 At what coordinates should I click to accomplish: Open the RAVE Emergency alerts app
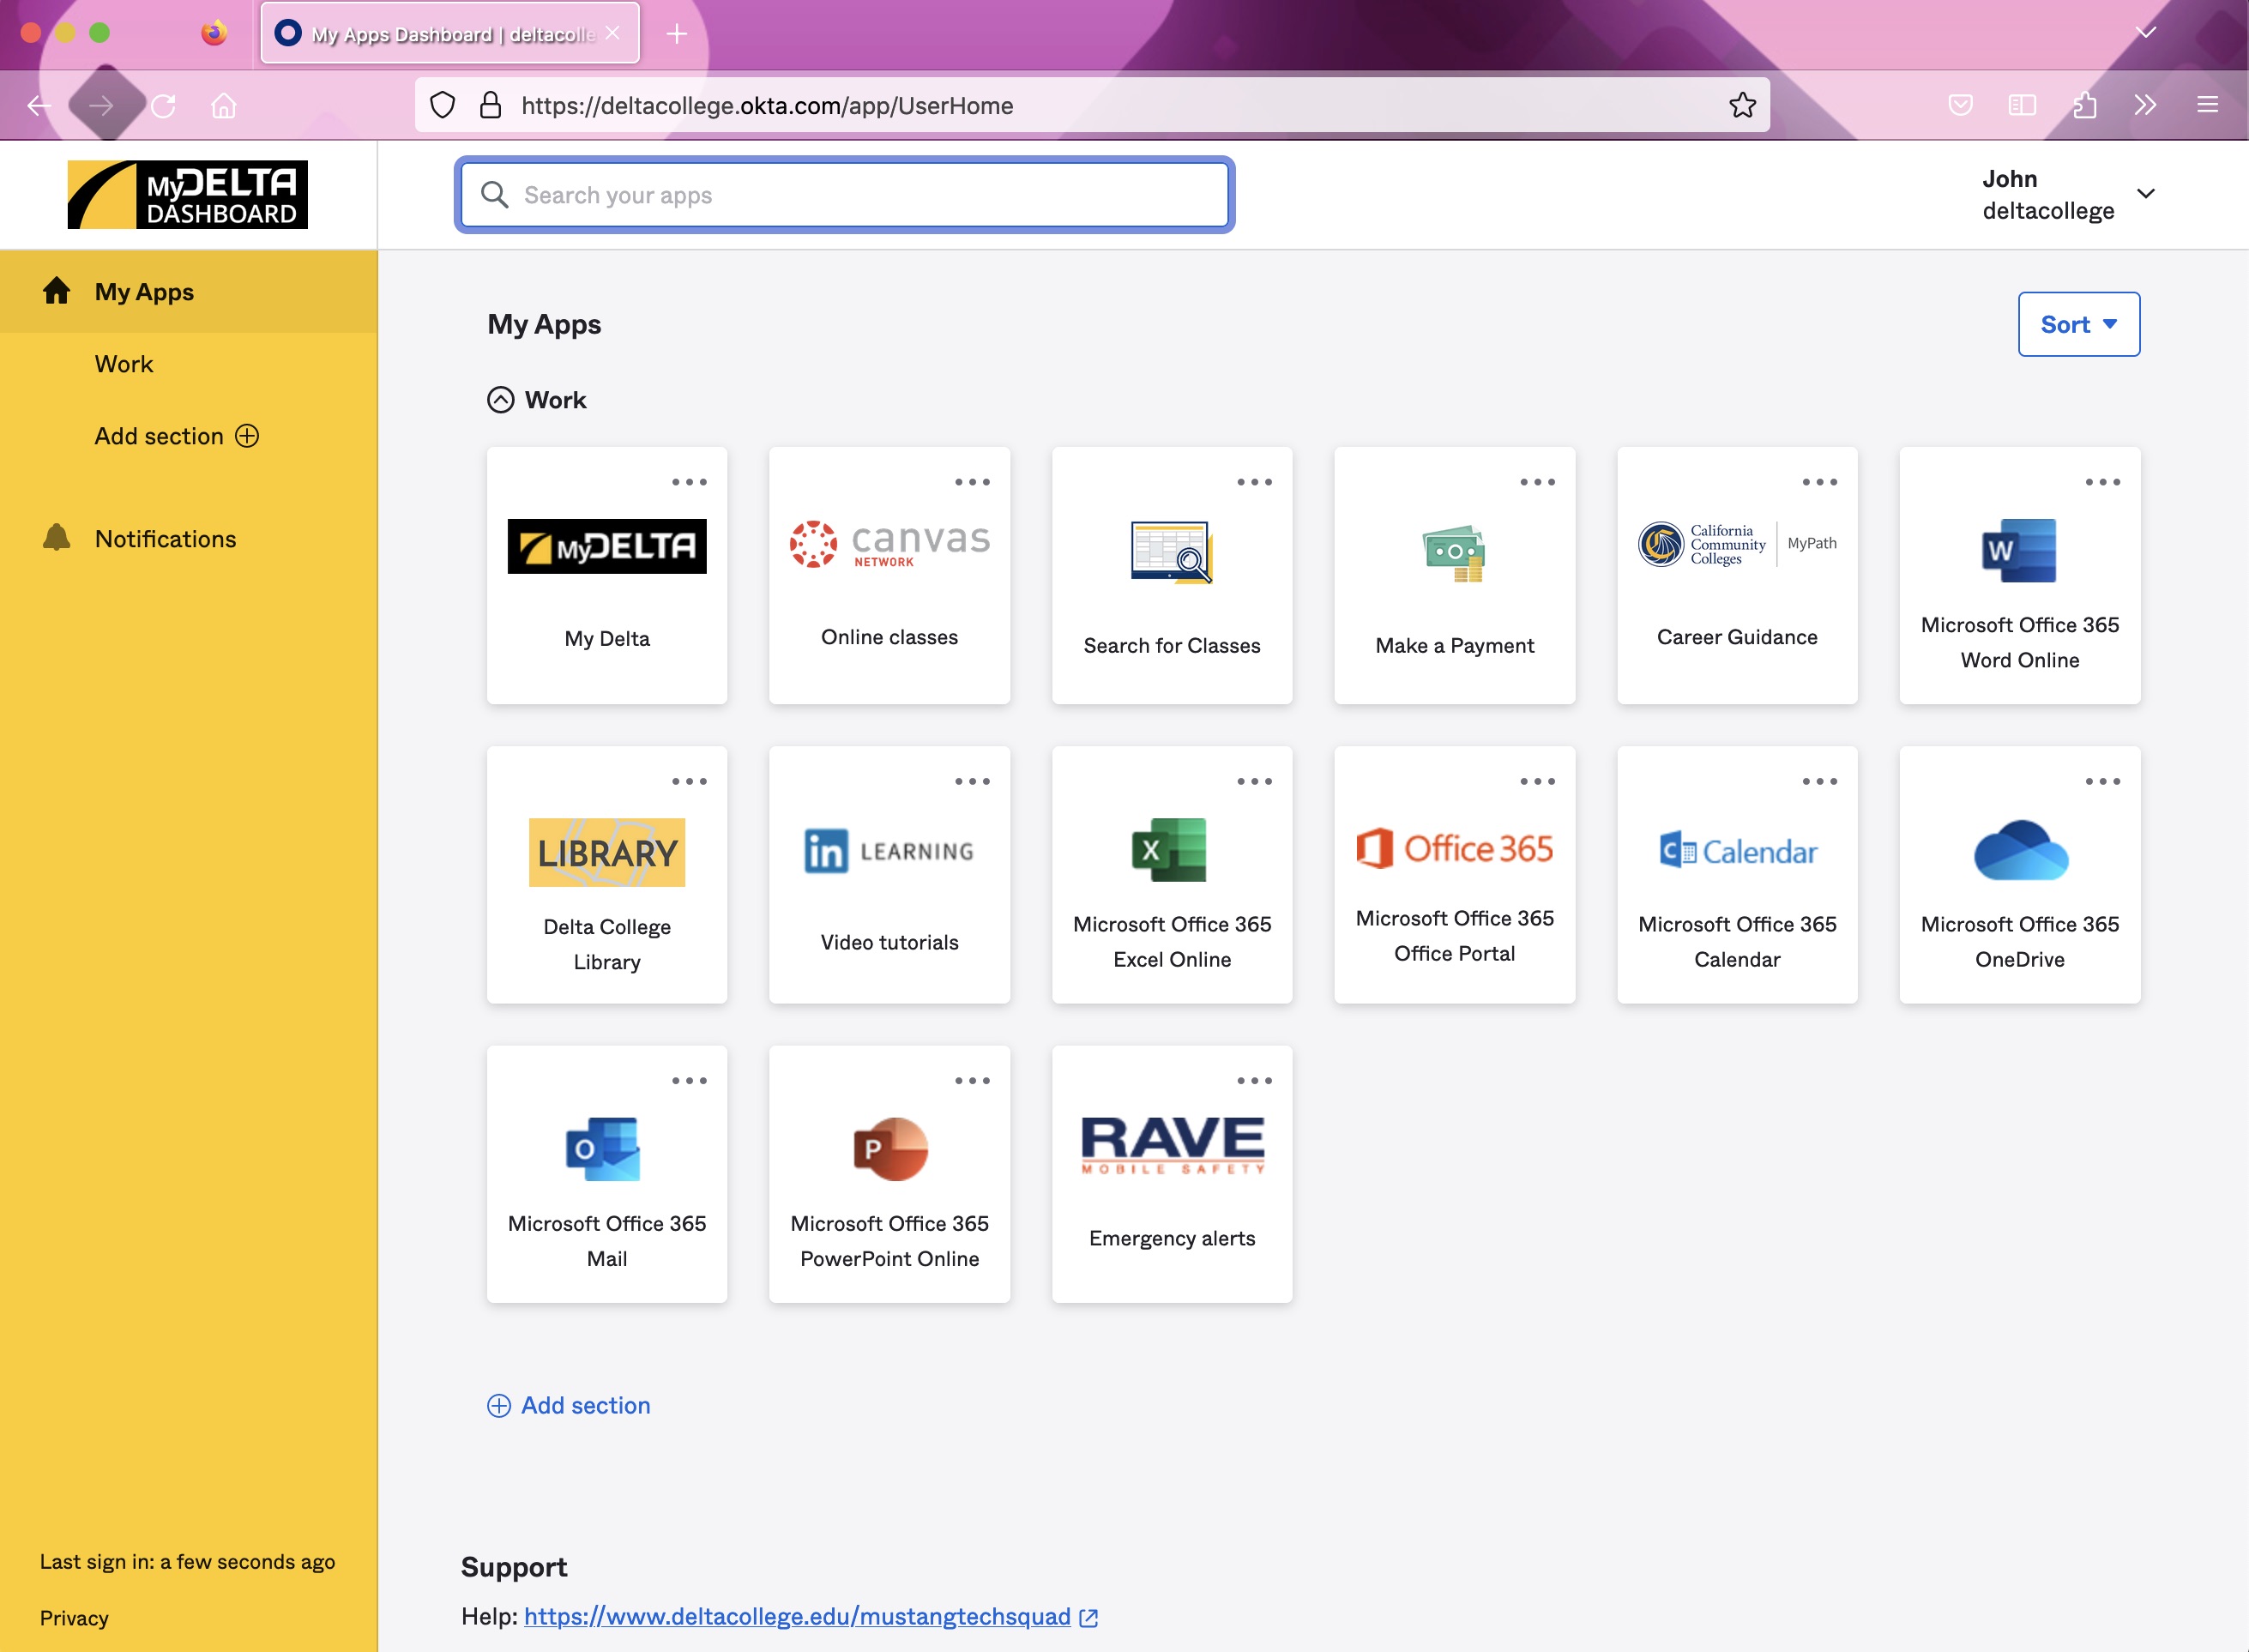tap(1171, 1174)
